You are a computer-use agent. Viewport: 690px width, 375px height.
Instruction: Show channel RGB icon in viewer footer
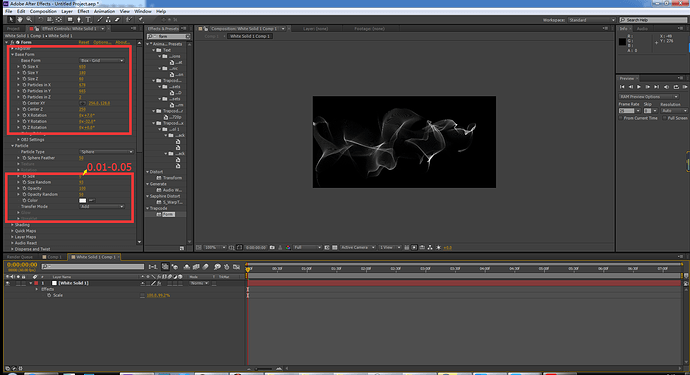tap(288, 247)
